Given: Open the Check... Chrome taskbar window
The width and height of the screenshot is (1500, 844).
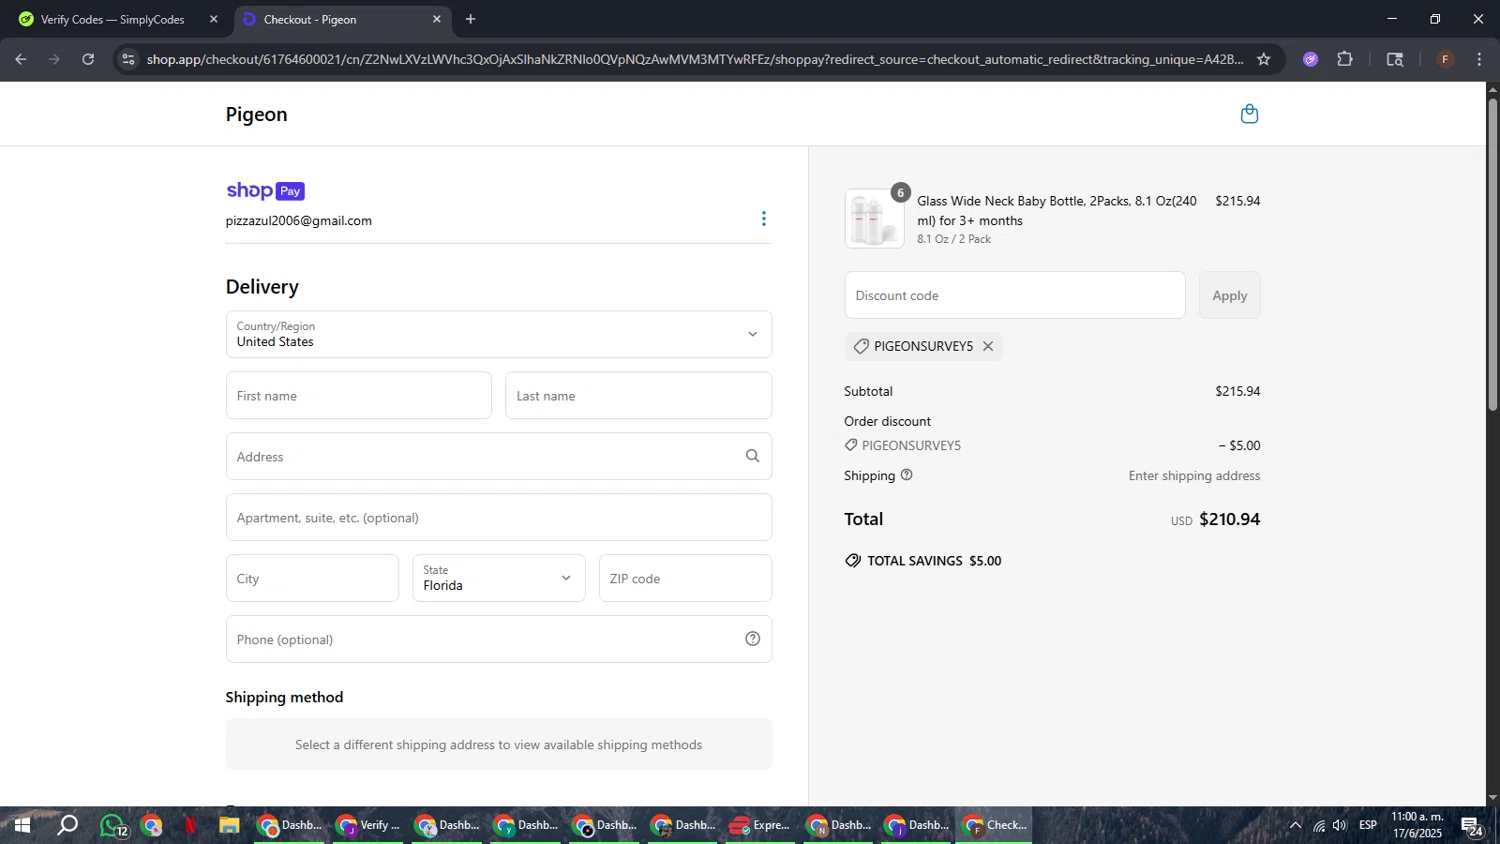Looking at the screenshot, I should (x=995, y=826).
